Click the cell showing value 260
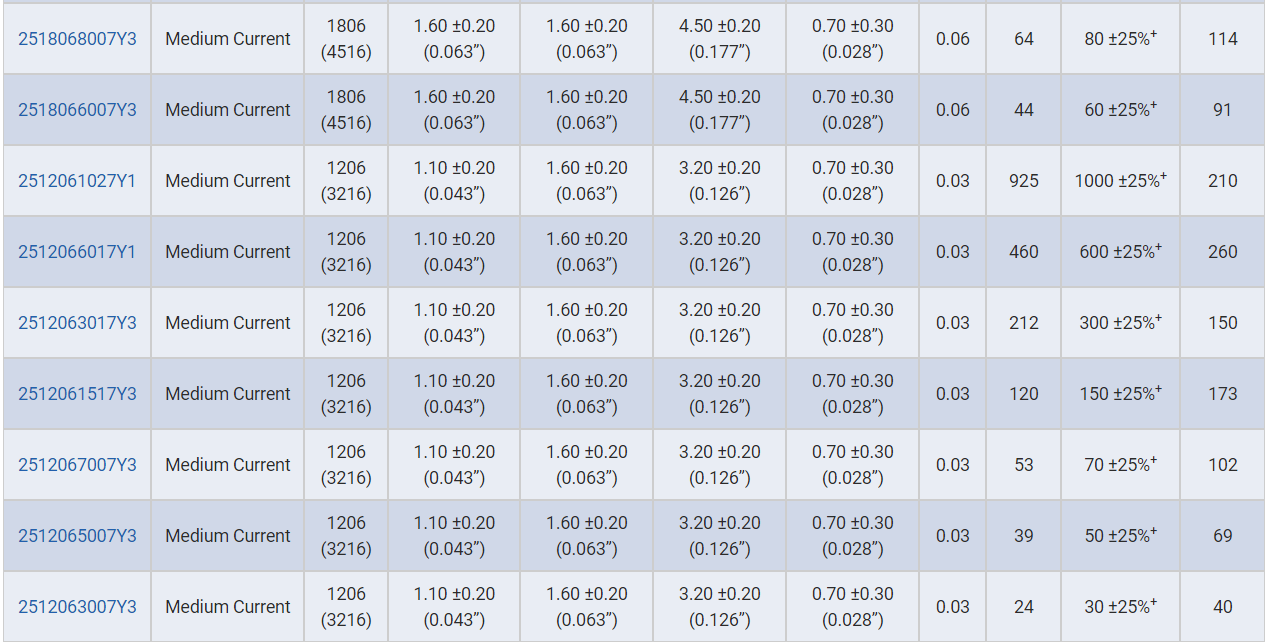Viewport: 1266px width, 642px height. coord(1222,252)
